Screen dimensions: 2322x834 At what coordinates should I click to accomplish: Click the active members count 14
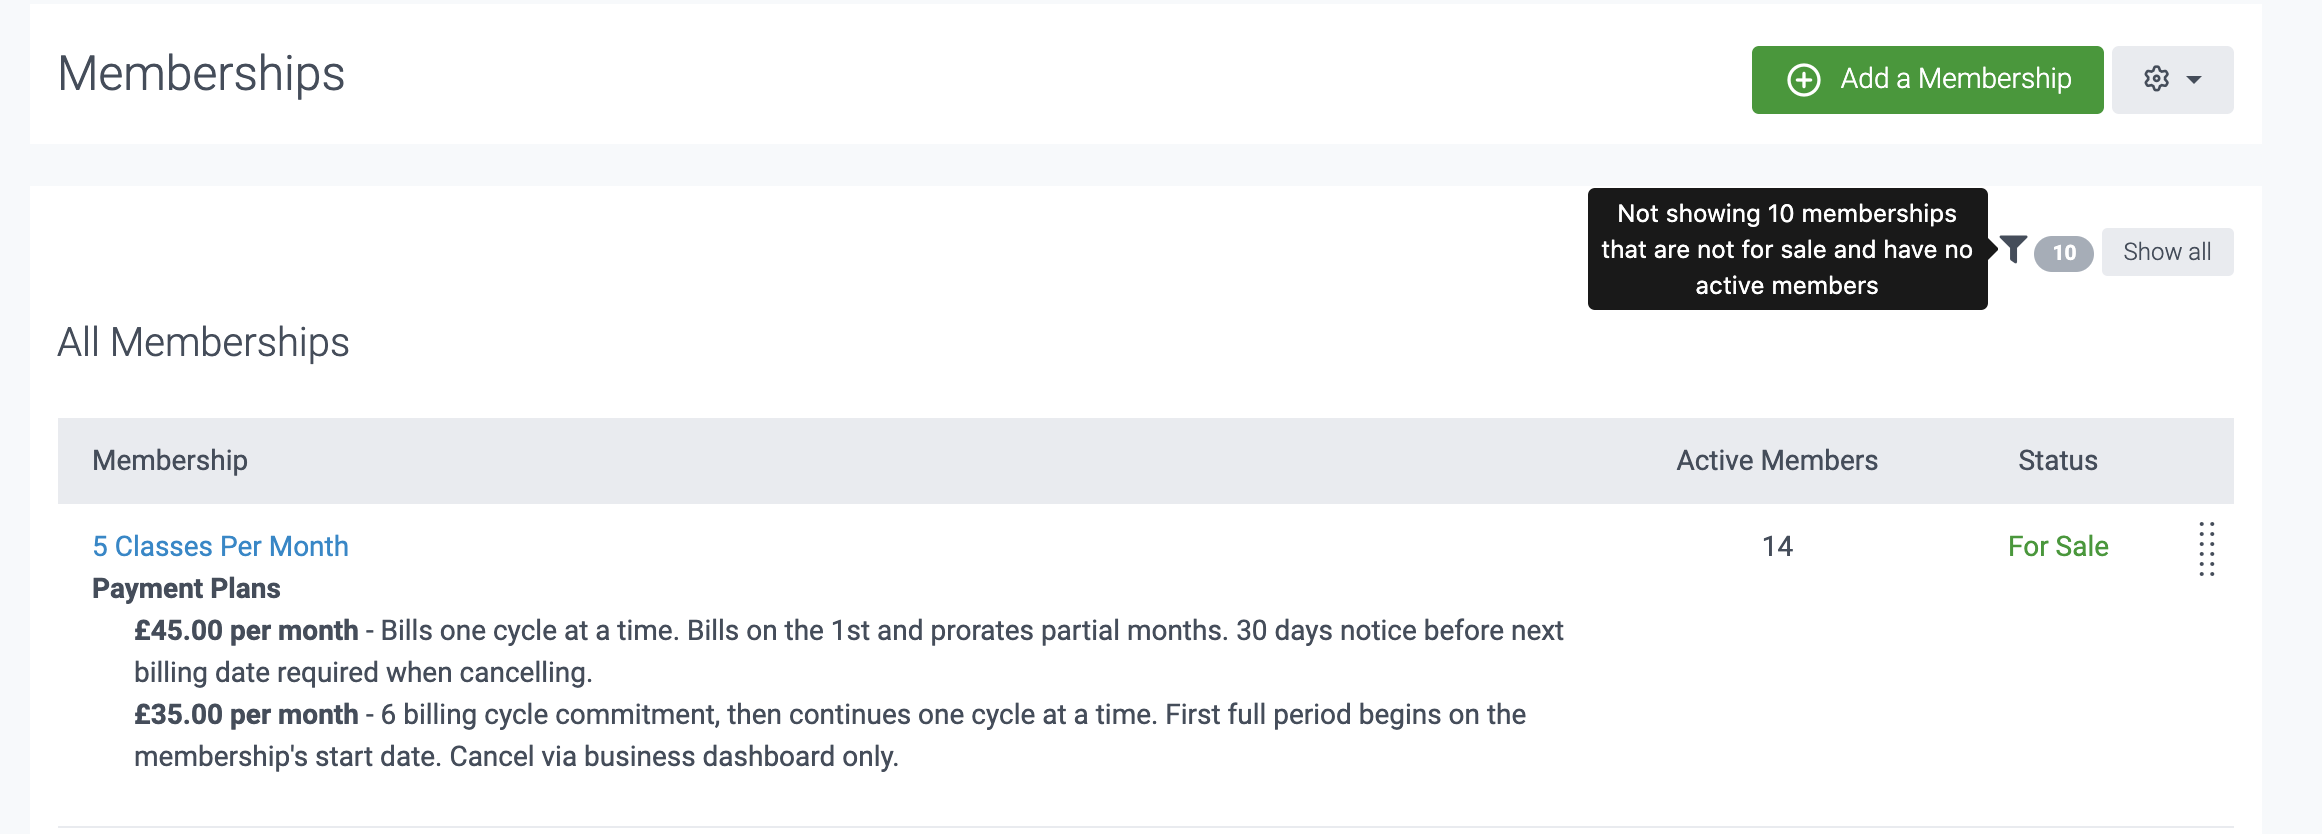tap(1777, 546)
